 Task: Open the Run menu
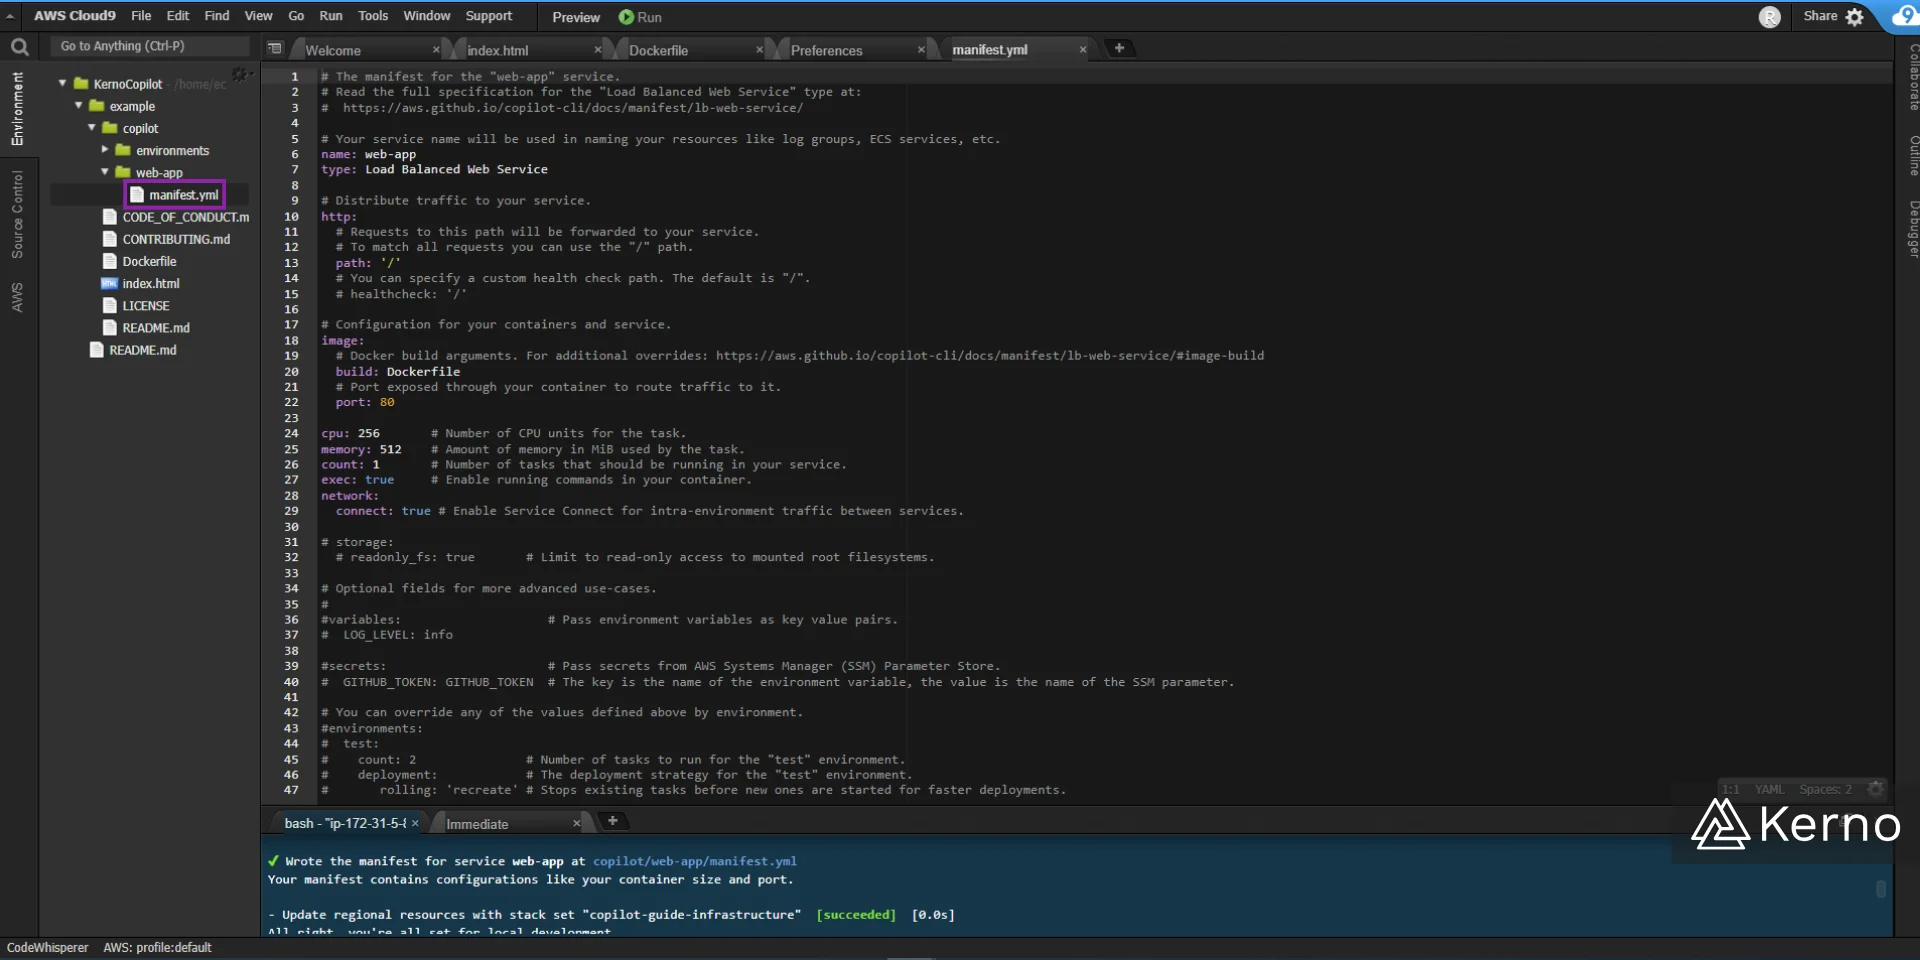click(331, 16)
